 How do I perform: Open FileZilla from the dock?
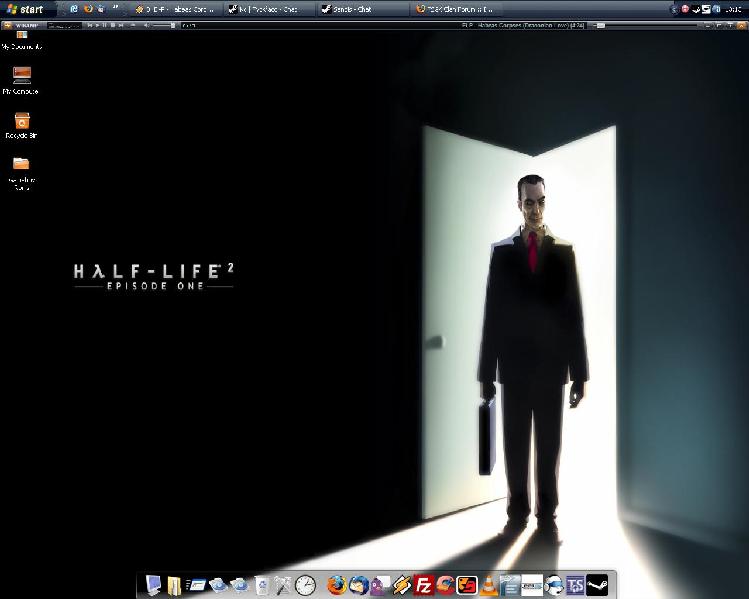point(423,585)
